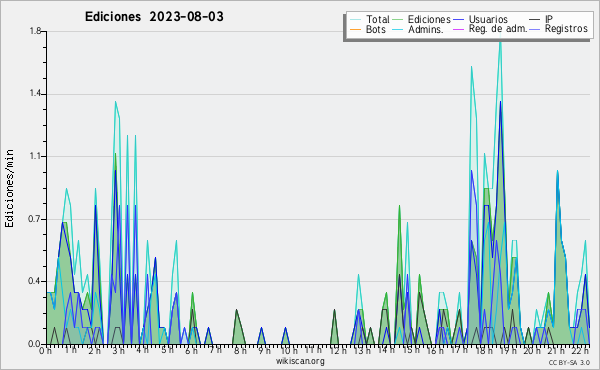600x370 pixels.
Task: Click the 'CC BY-SA 3.0' license text
Action: [569, 362]
